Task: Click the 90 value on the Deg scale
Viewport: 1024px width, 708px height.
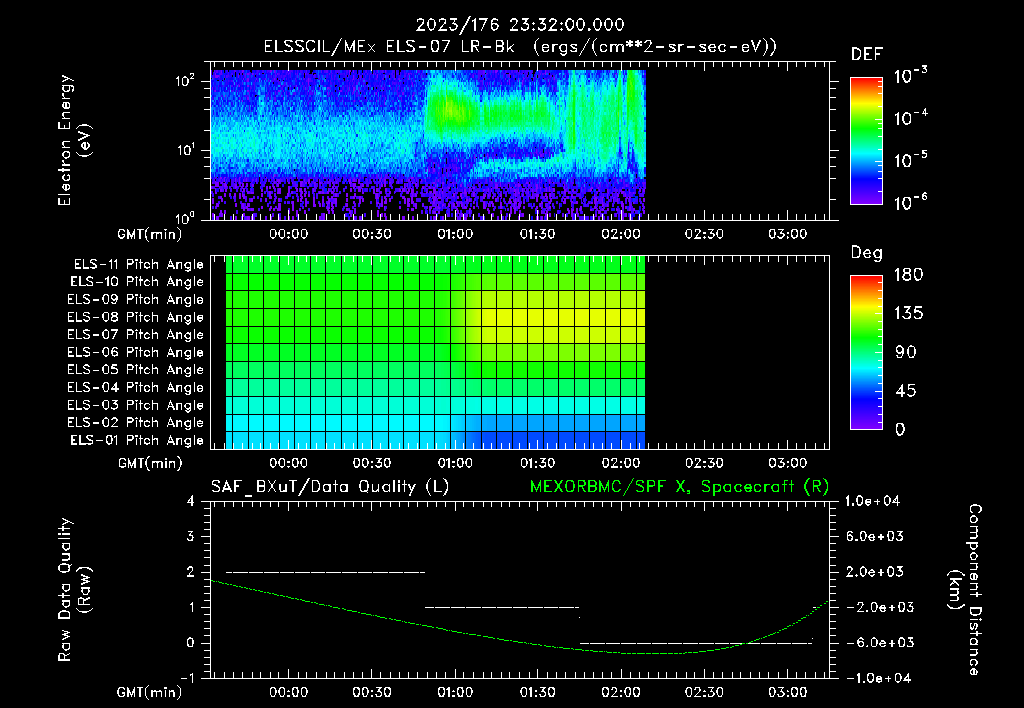Action: (x=906, y=352)
